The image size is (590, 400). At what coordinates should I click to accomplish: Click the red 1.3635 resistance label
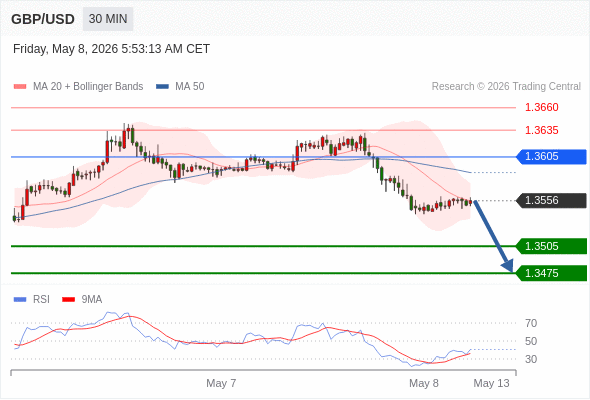541,130
